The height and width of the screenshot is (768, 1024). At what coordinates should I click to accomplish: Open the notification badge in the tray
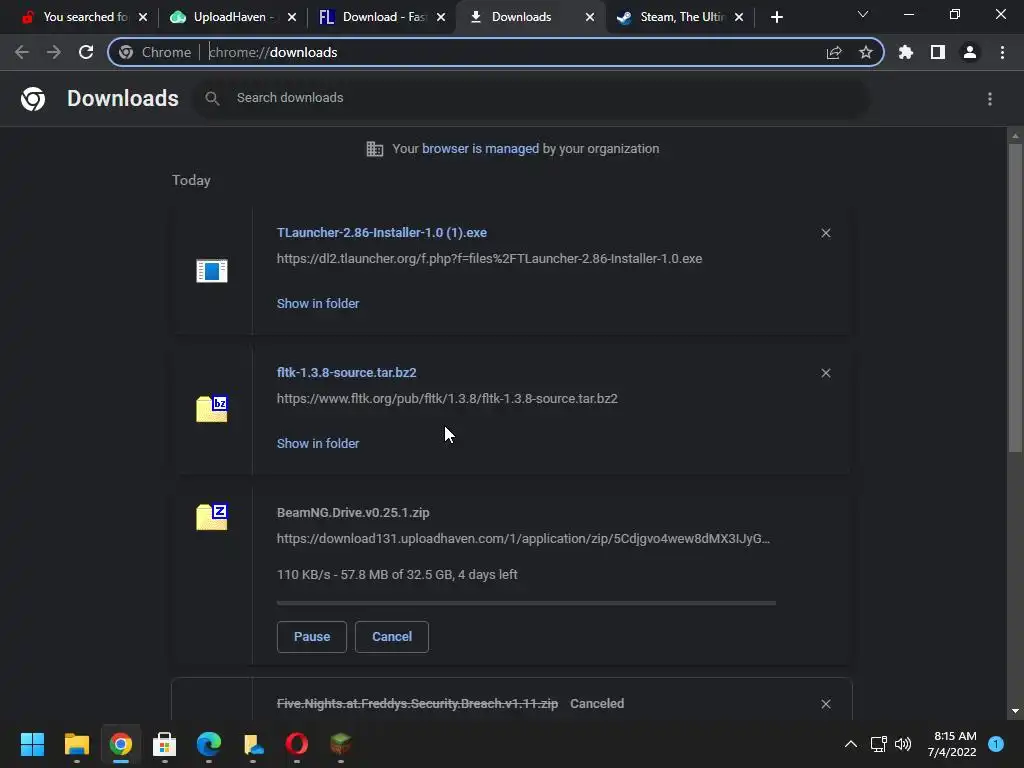tap(996, 744)
